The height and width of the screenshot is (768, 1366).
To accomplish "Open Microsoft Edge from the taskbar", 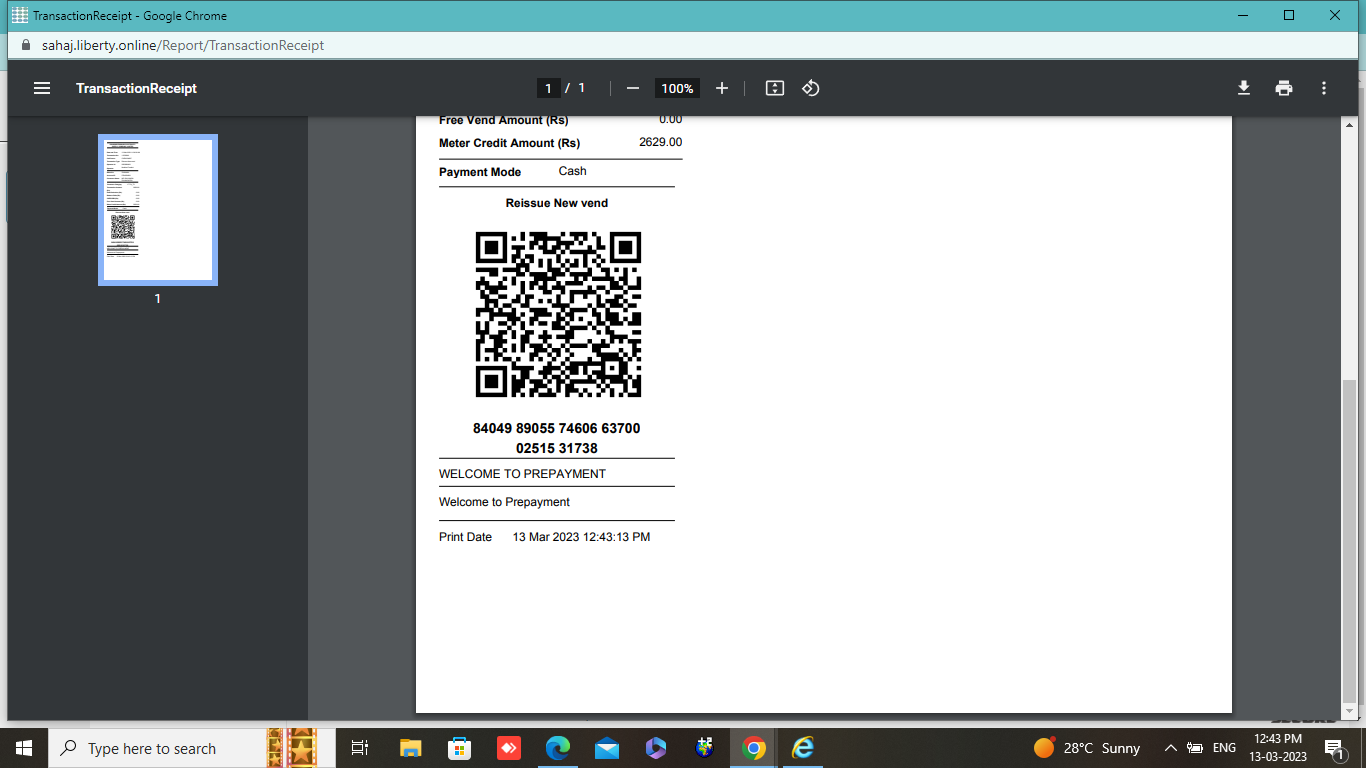I will click(x=557, y=748).
